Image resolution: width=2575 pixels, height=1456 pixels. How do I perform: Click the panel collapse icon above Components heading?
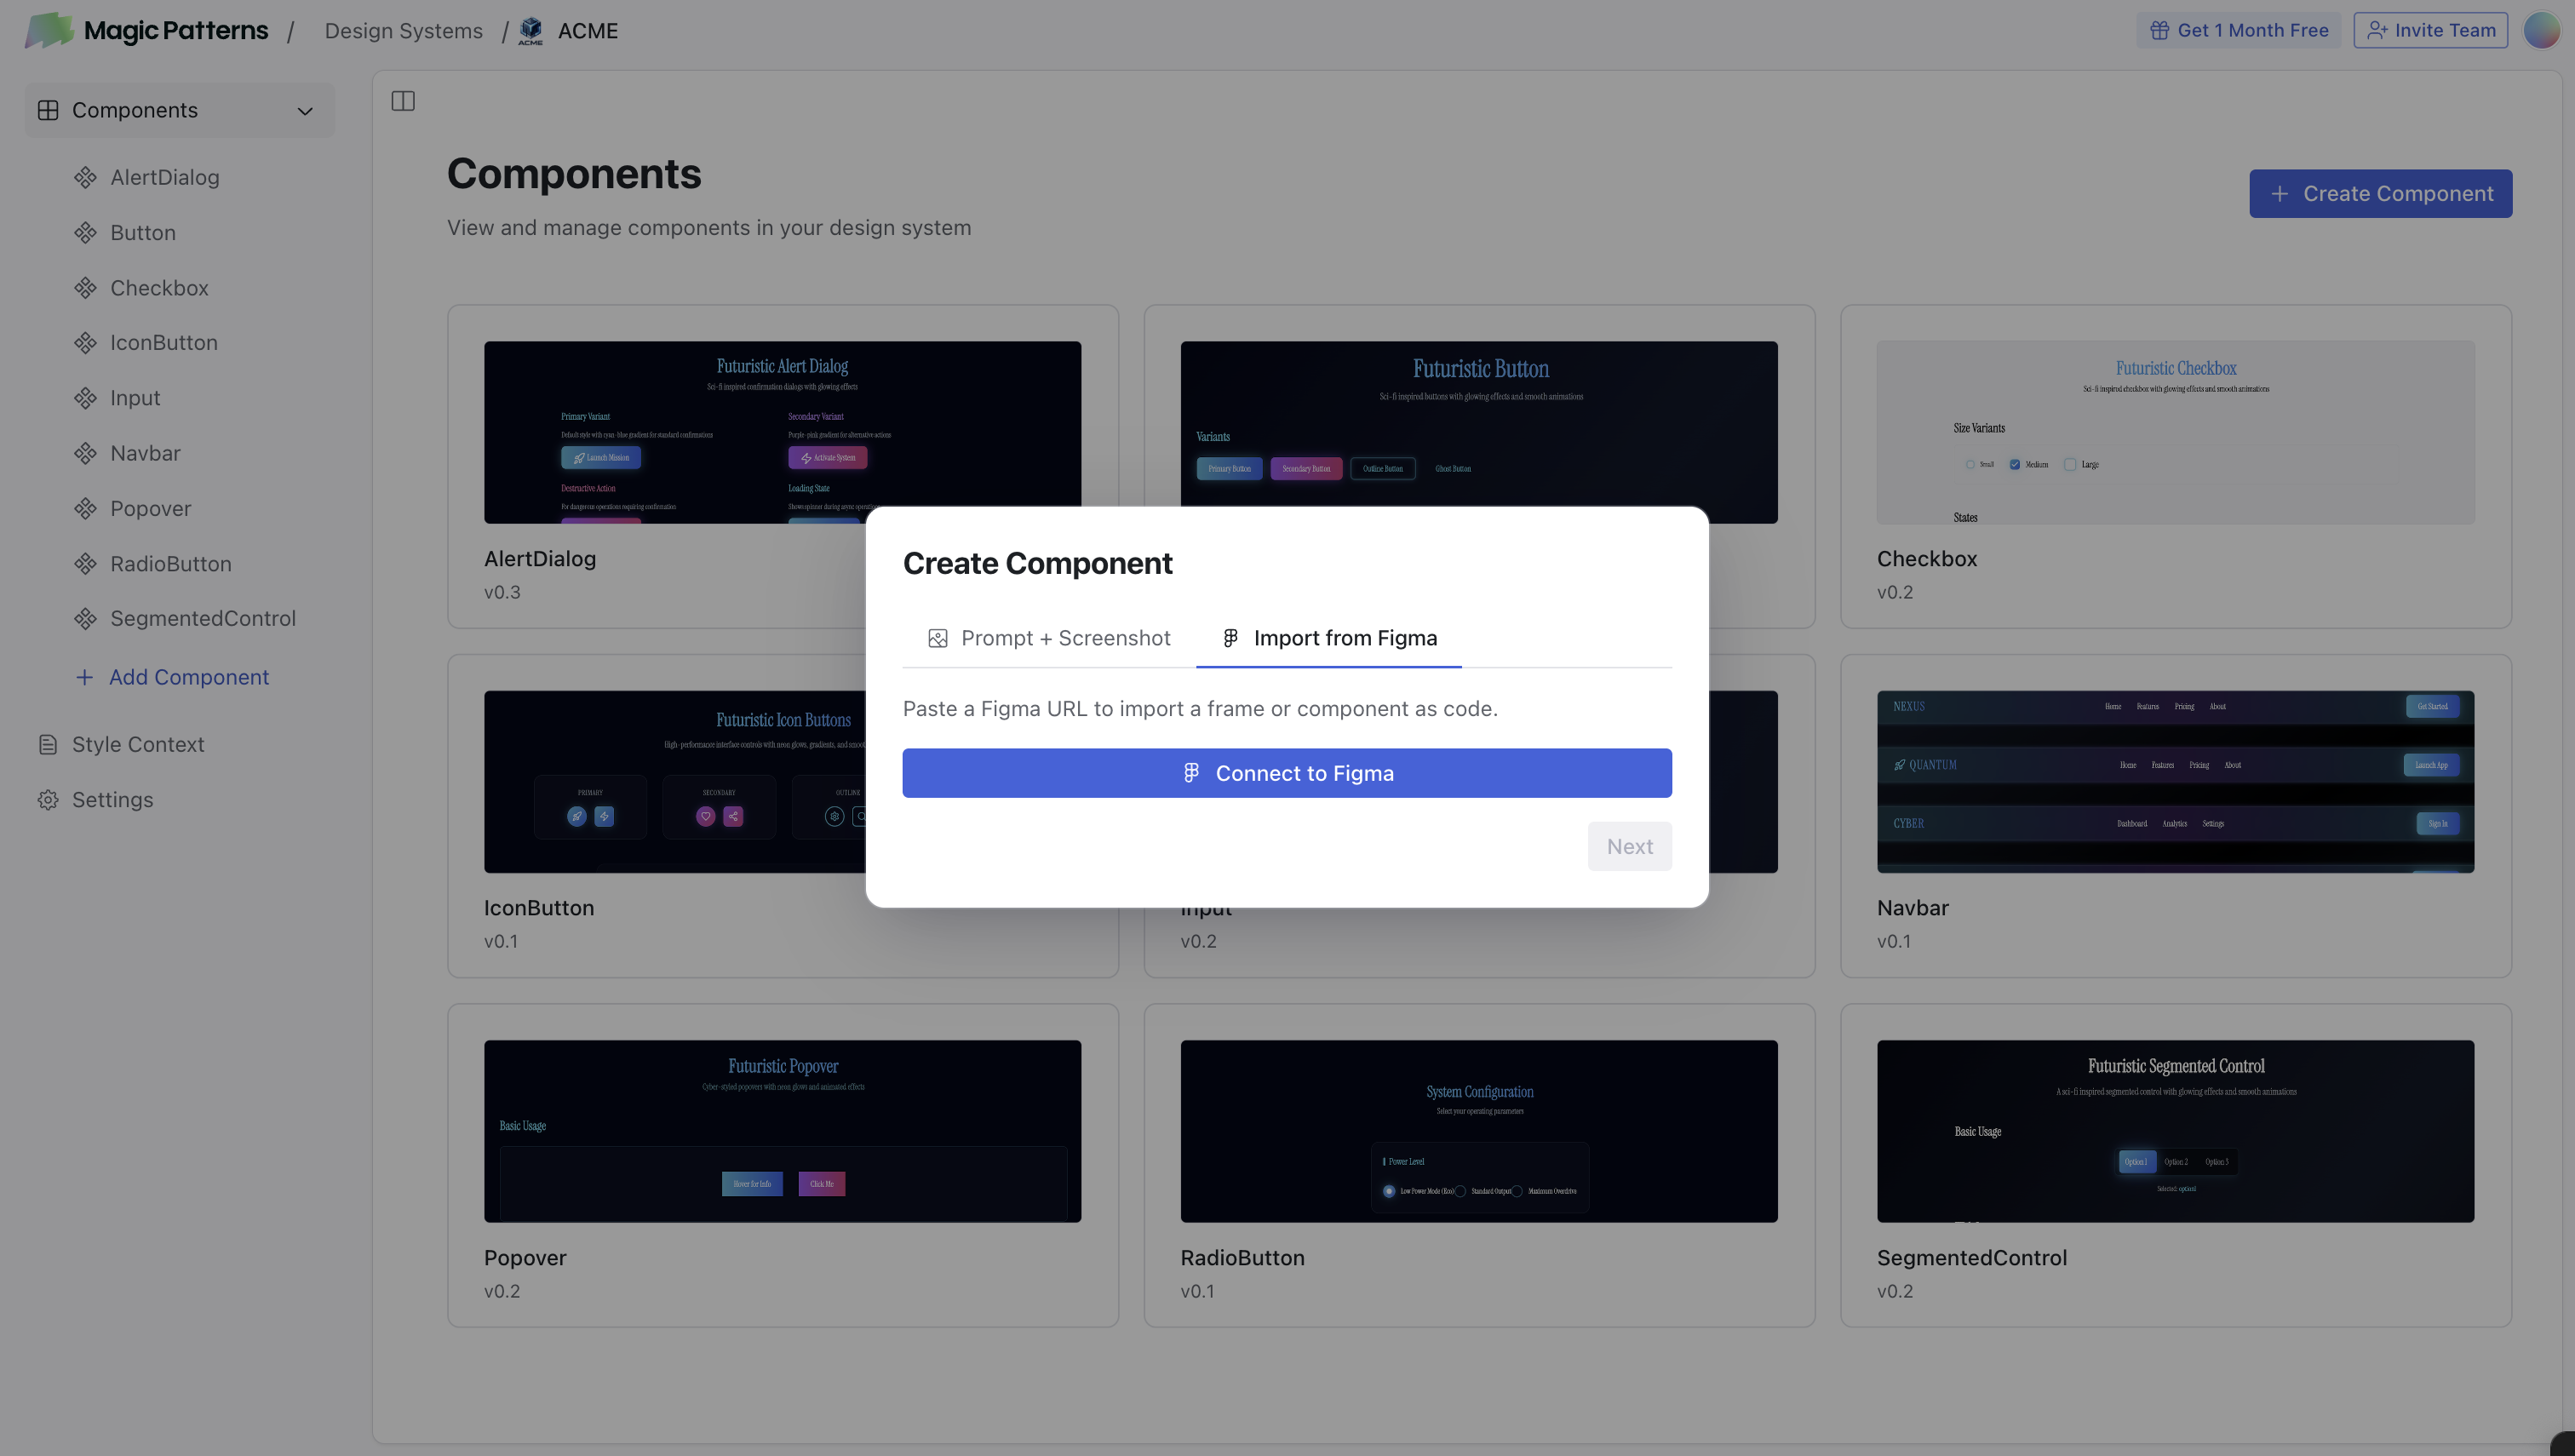403,100
